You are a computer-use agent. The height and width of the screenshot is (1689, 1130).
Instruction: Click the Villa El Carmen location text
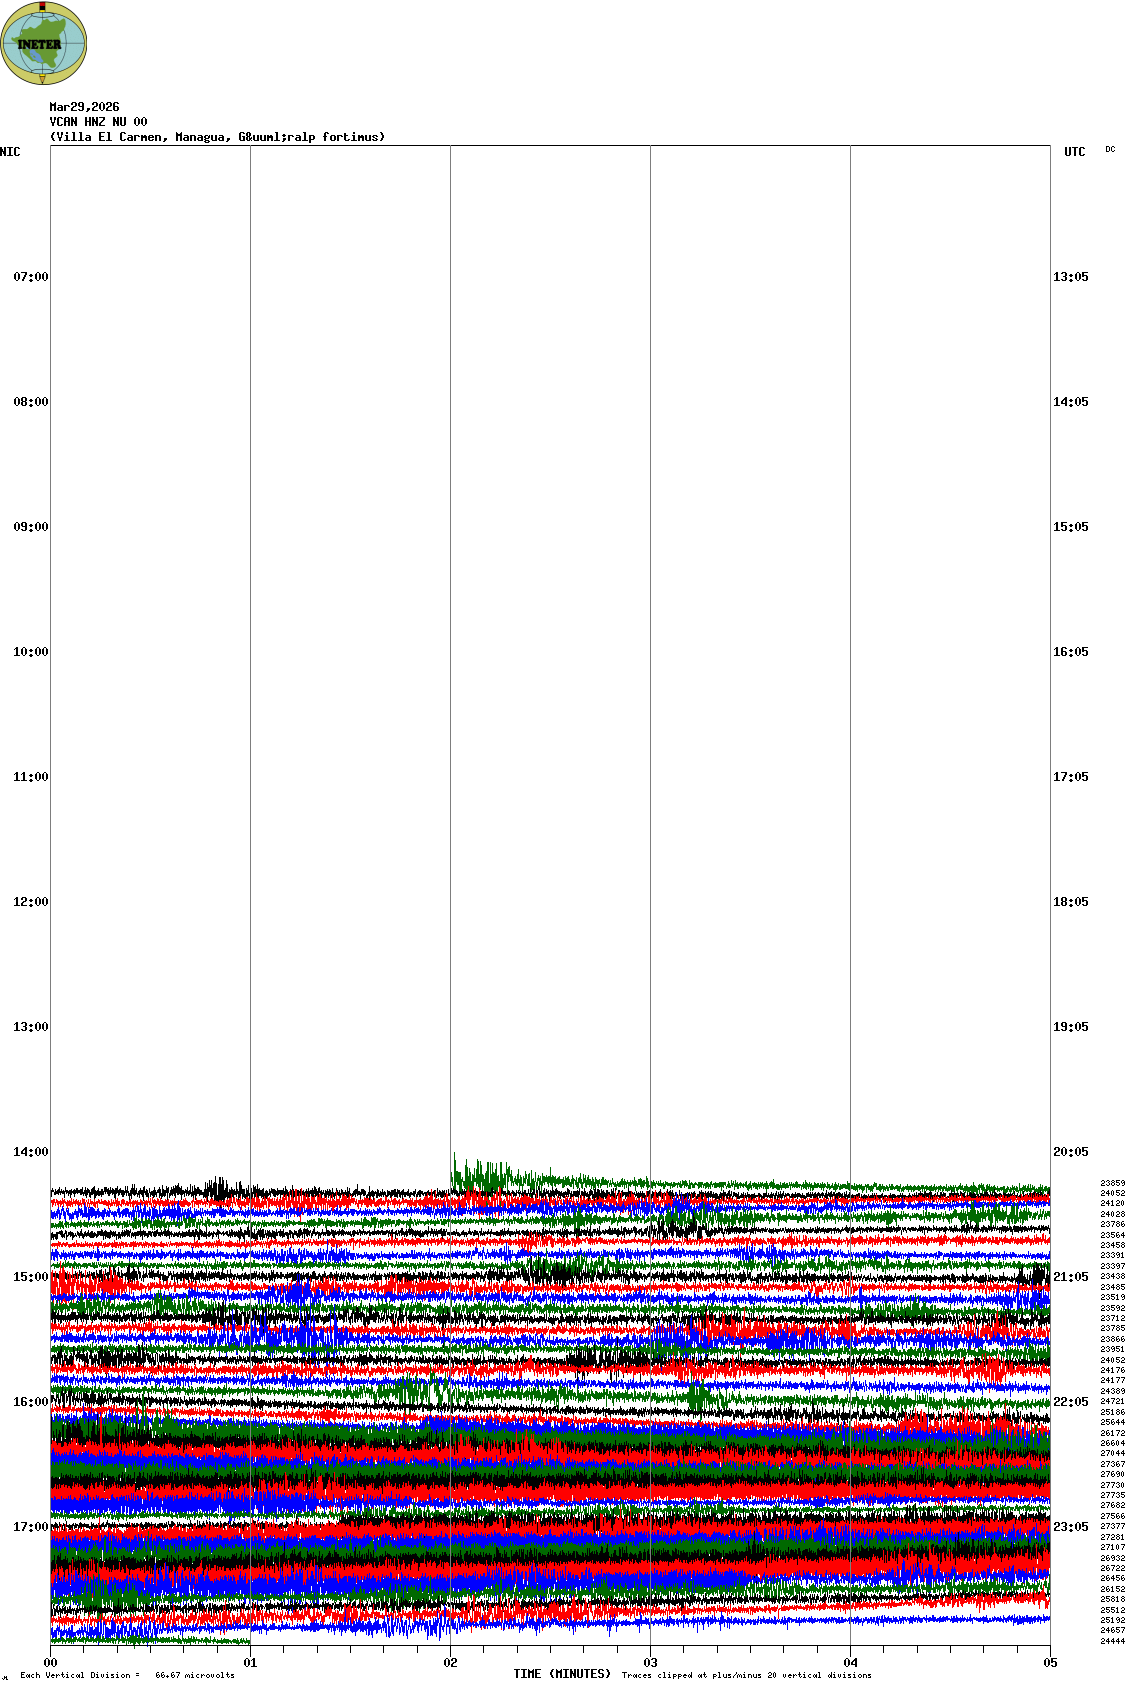click(x=217, y=137)
